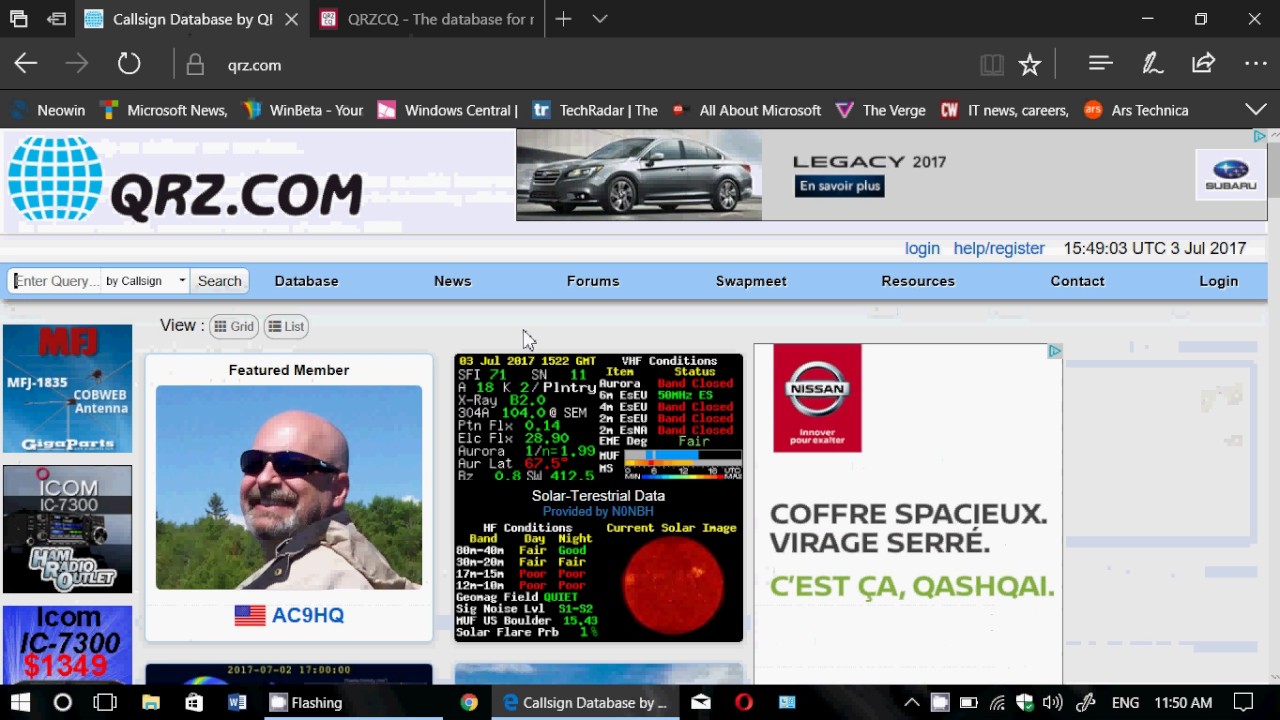This screenshot has width=1280, height=720.
Task: Open Microsoft News bookmark
Action: (164, 110)
